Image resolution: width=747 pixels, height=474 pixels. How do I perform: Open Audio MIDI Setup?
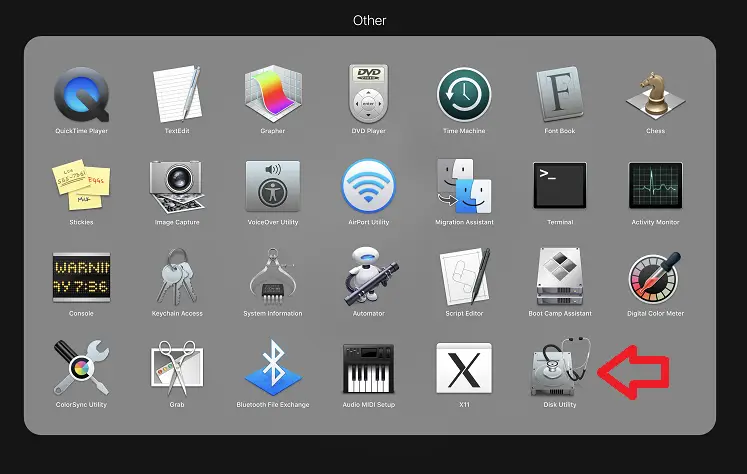point(368,368)
